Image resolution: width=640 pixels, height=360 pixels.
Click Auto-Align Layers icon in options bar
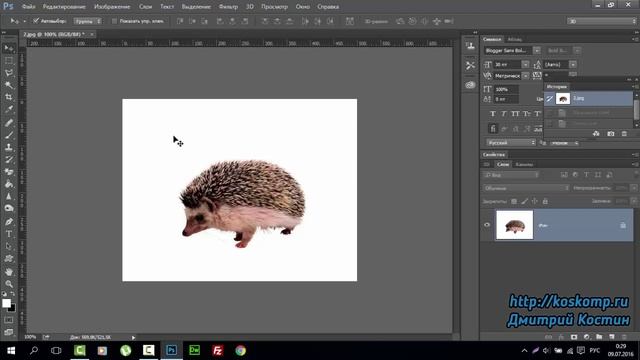[x=350, y=21]
